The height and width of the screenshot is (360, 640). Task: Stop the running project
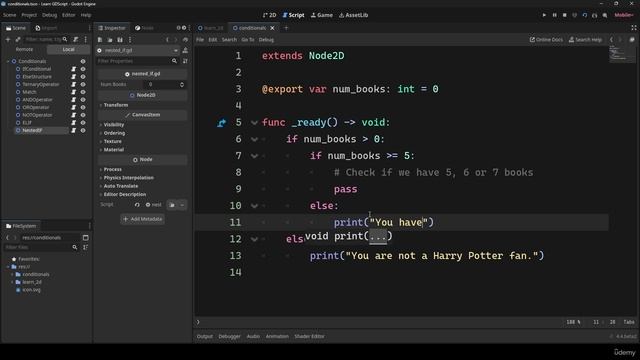(x=564, y=15)
